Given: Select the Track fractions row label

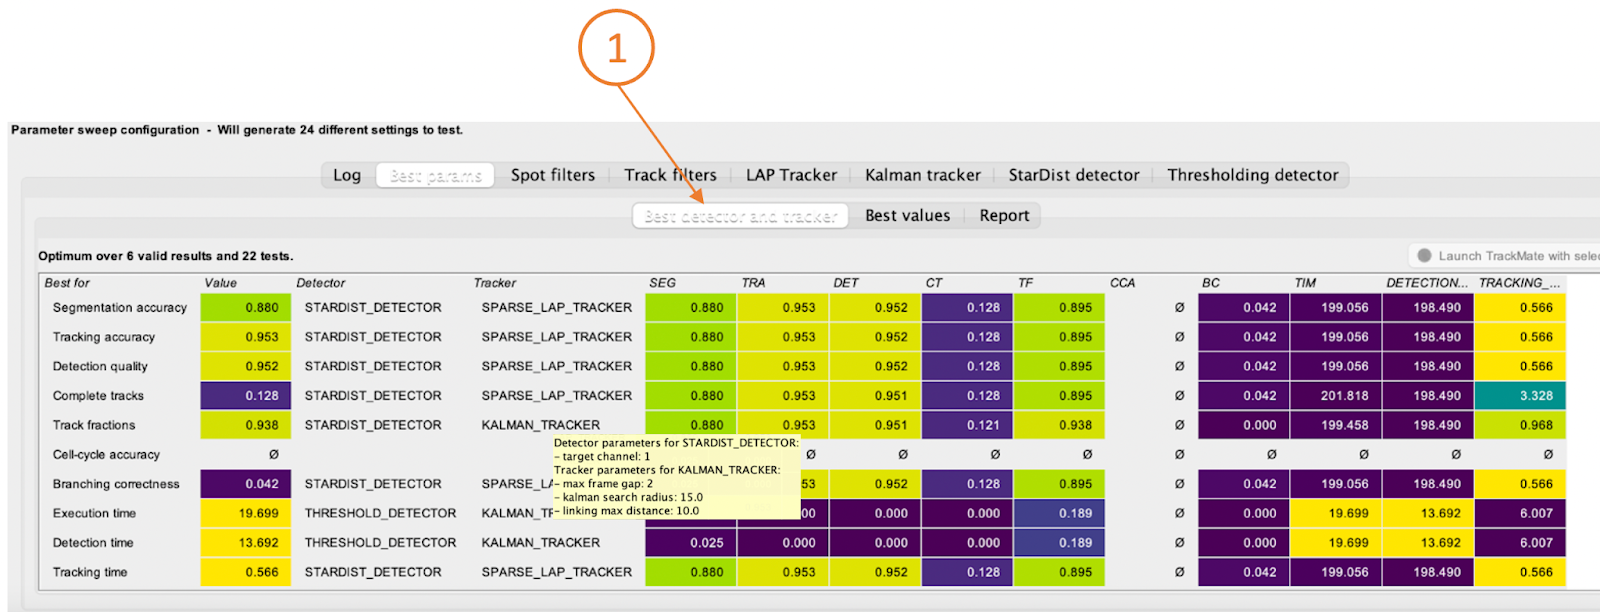Looking at the screenshot, I should pyautogui.click(x=94, y=425).
